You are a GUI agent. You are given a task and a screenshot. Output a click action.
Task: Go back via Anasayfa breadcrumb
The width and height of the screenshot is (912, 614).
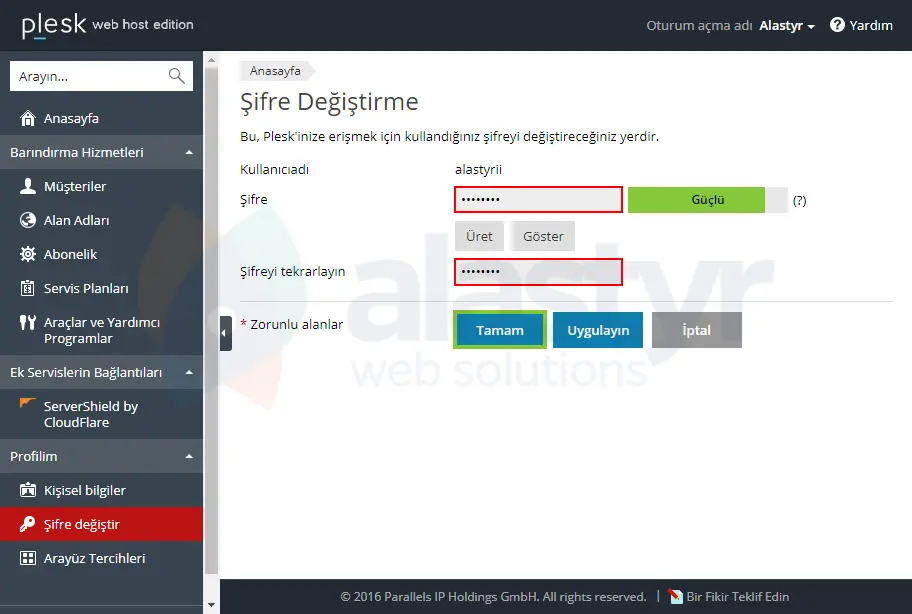point(276,70)
